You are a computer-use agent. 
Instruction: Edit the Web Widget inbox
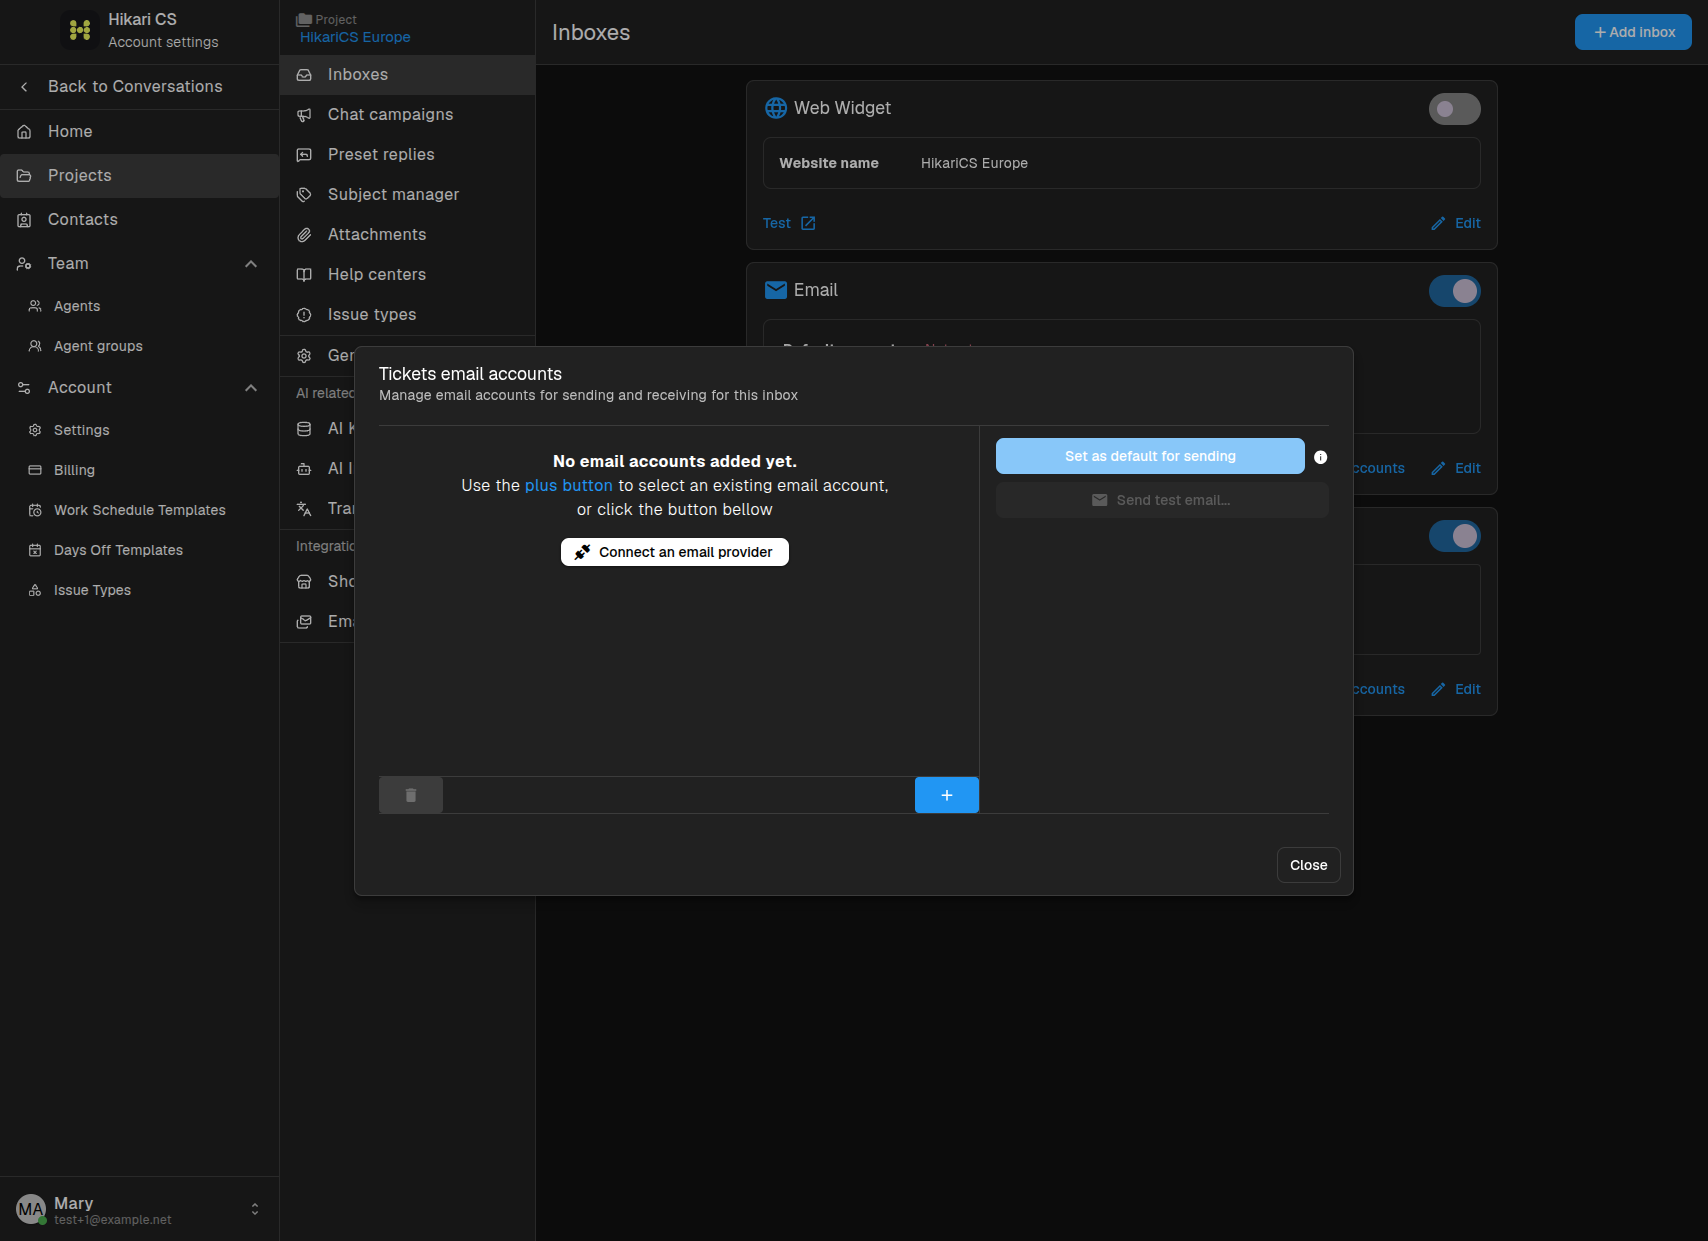(x=1456, y=223)
